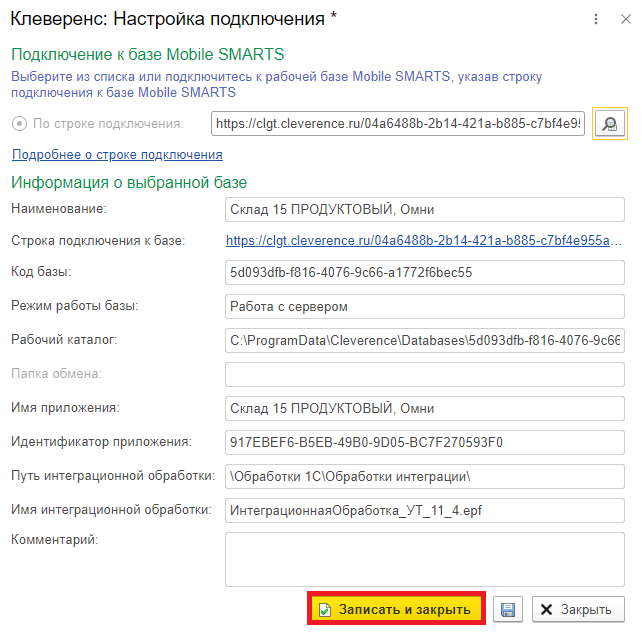Open the 'Строка подключения к базе' URL link

[424, 241]
